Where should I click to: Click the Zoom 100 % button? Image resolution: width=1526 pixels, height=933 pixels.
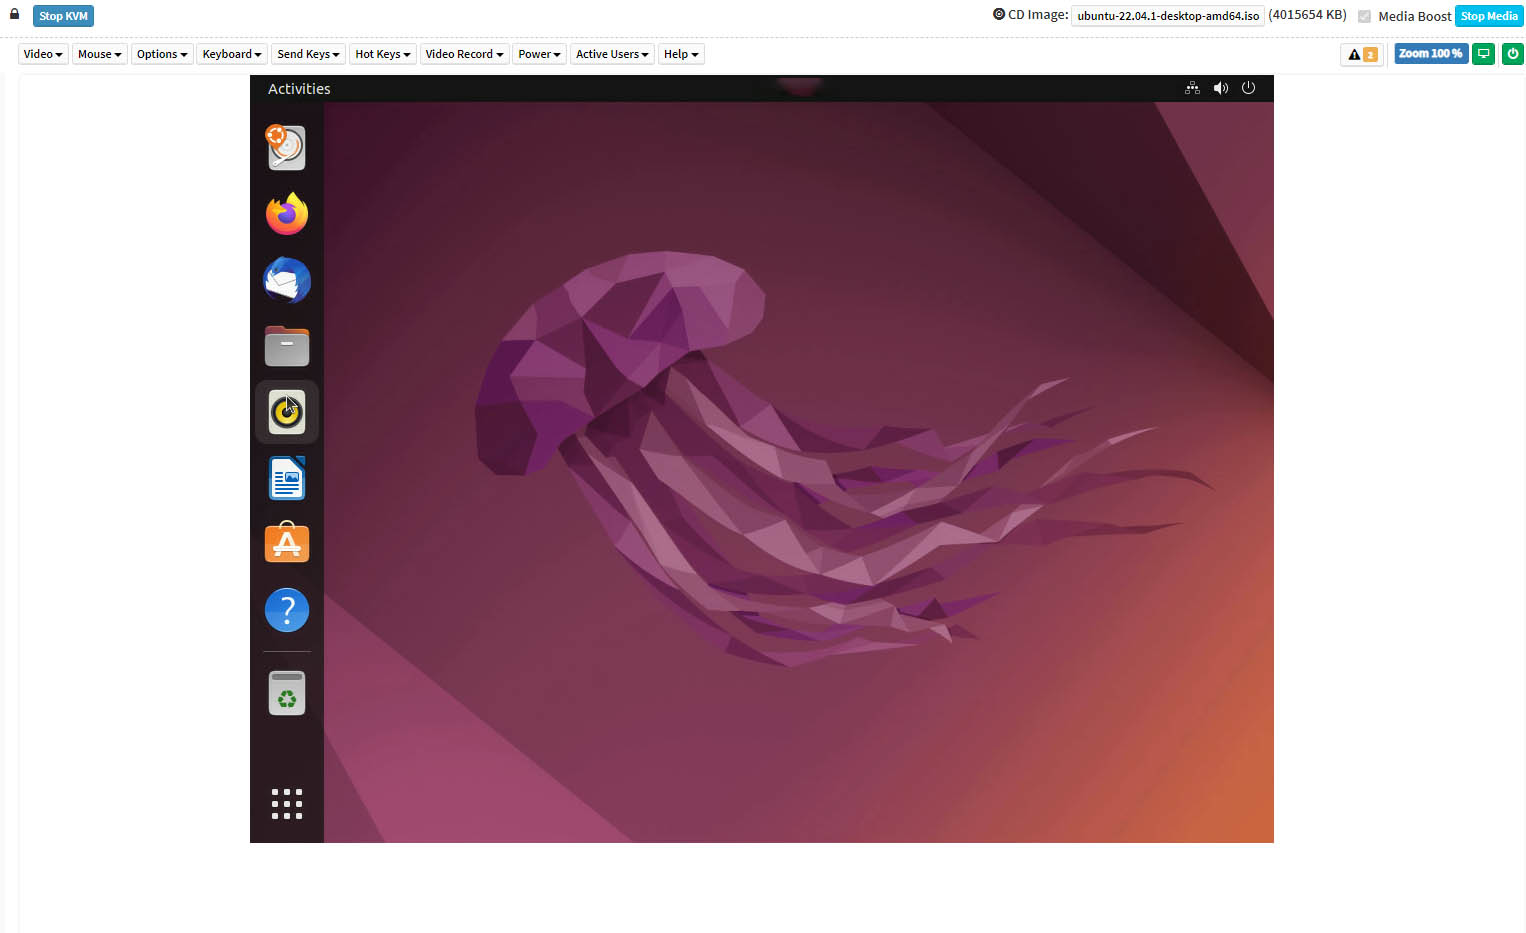point(1430,54)
